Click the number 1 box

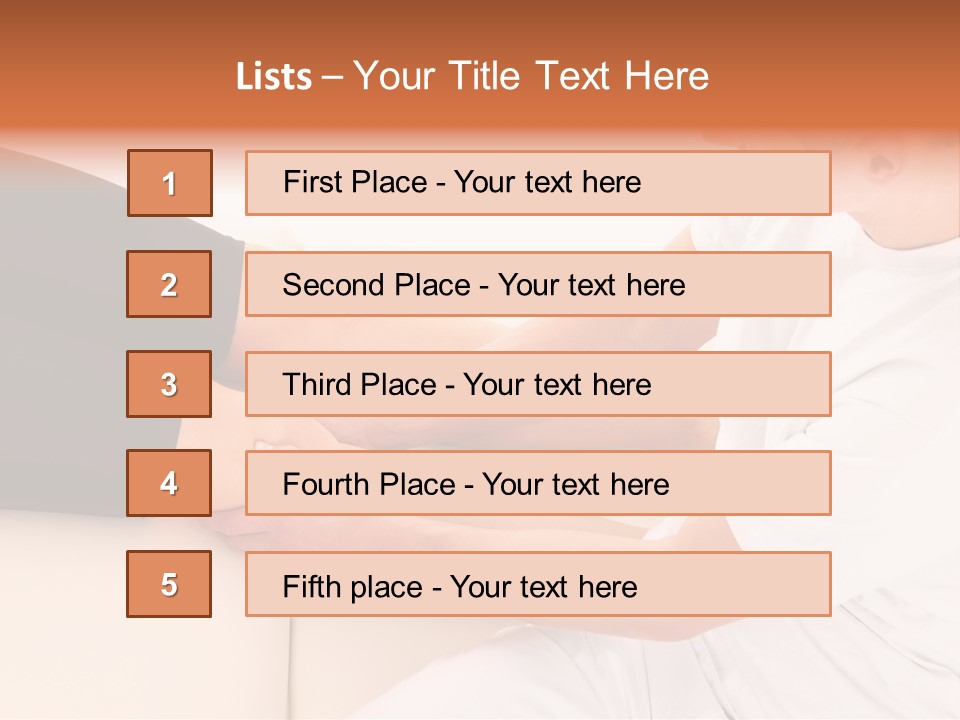170,183
